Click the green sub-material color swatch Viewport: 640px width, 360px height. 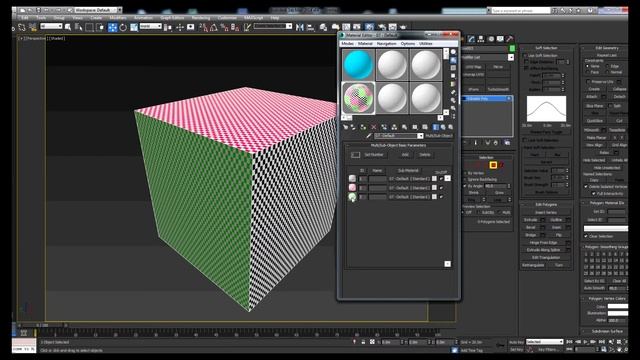[352, 197]
